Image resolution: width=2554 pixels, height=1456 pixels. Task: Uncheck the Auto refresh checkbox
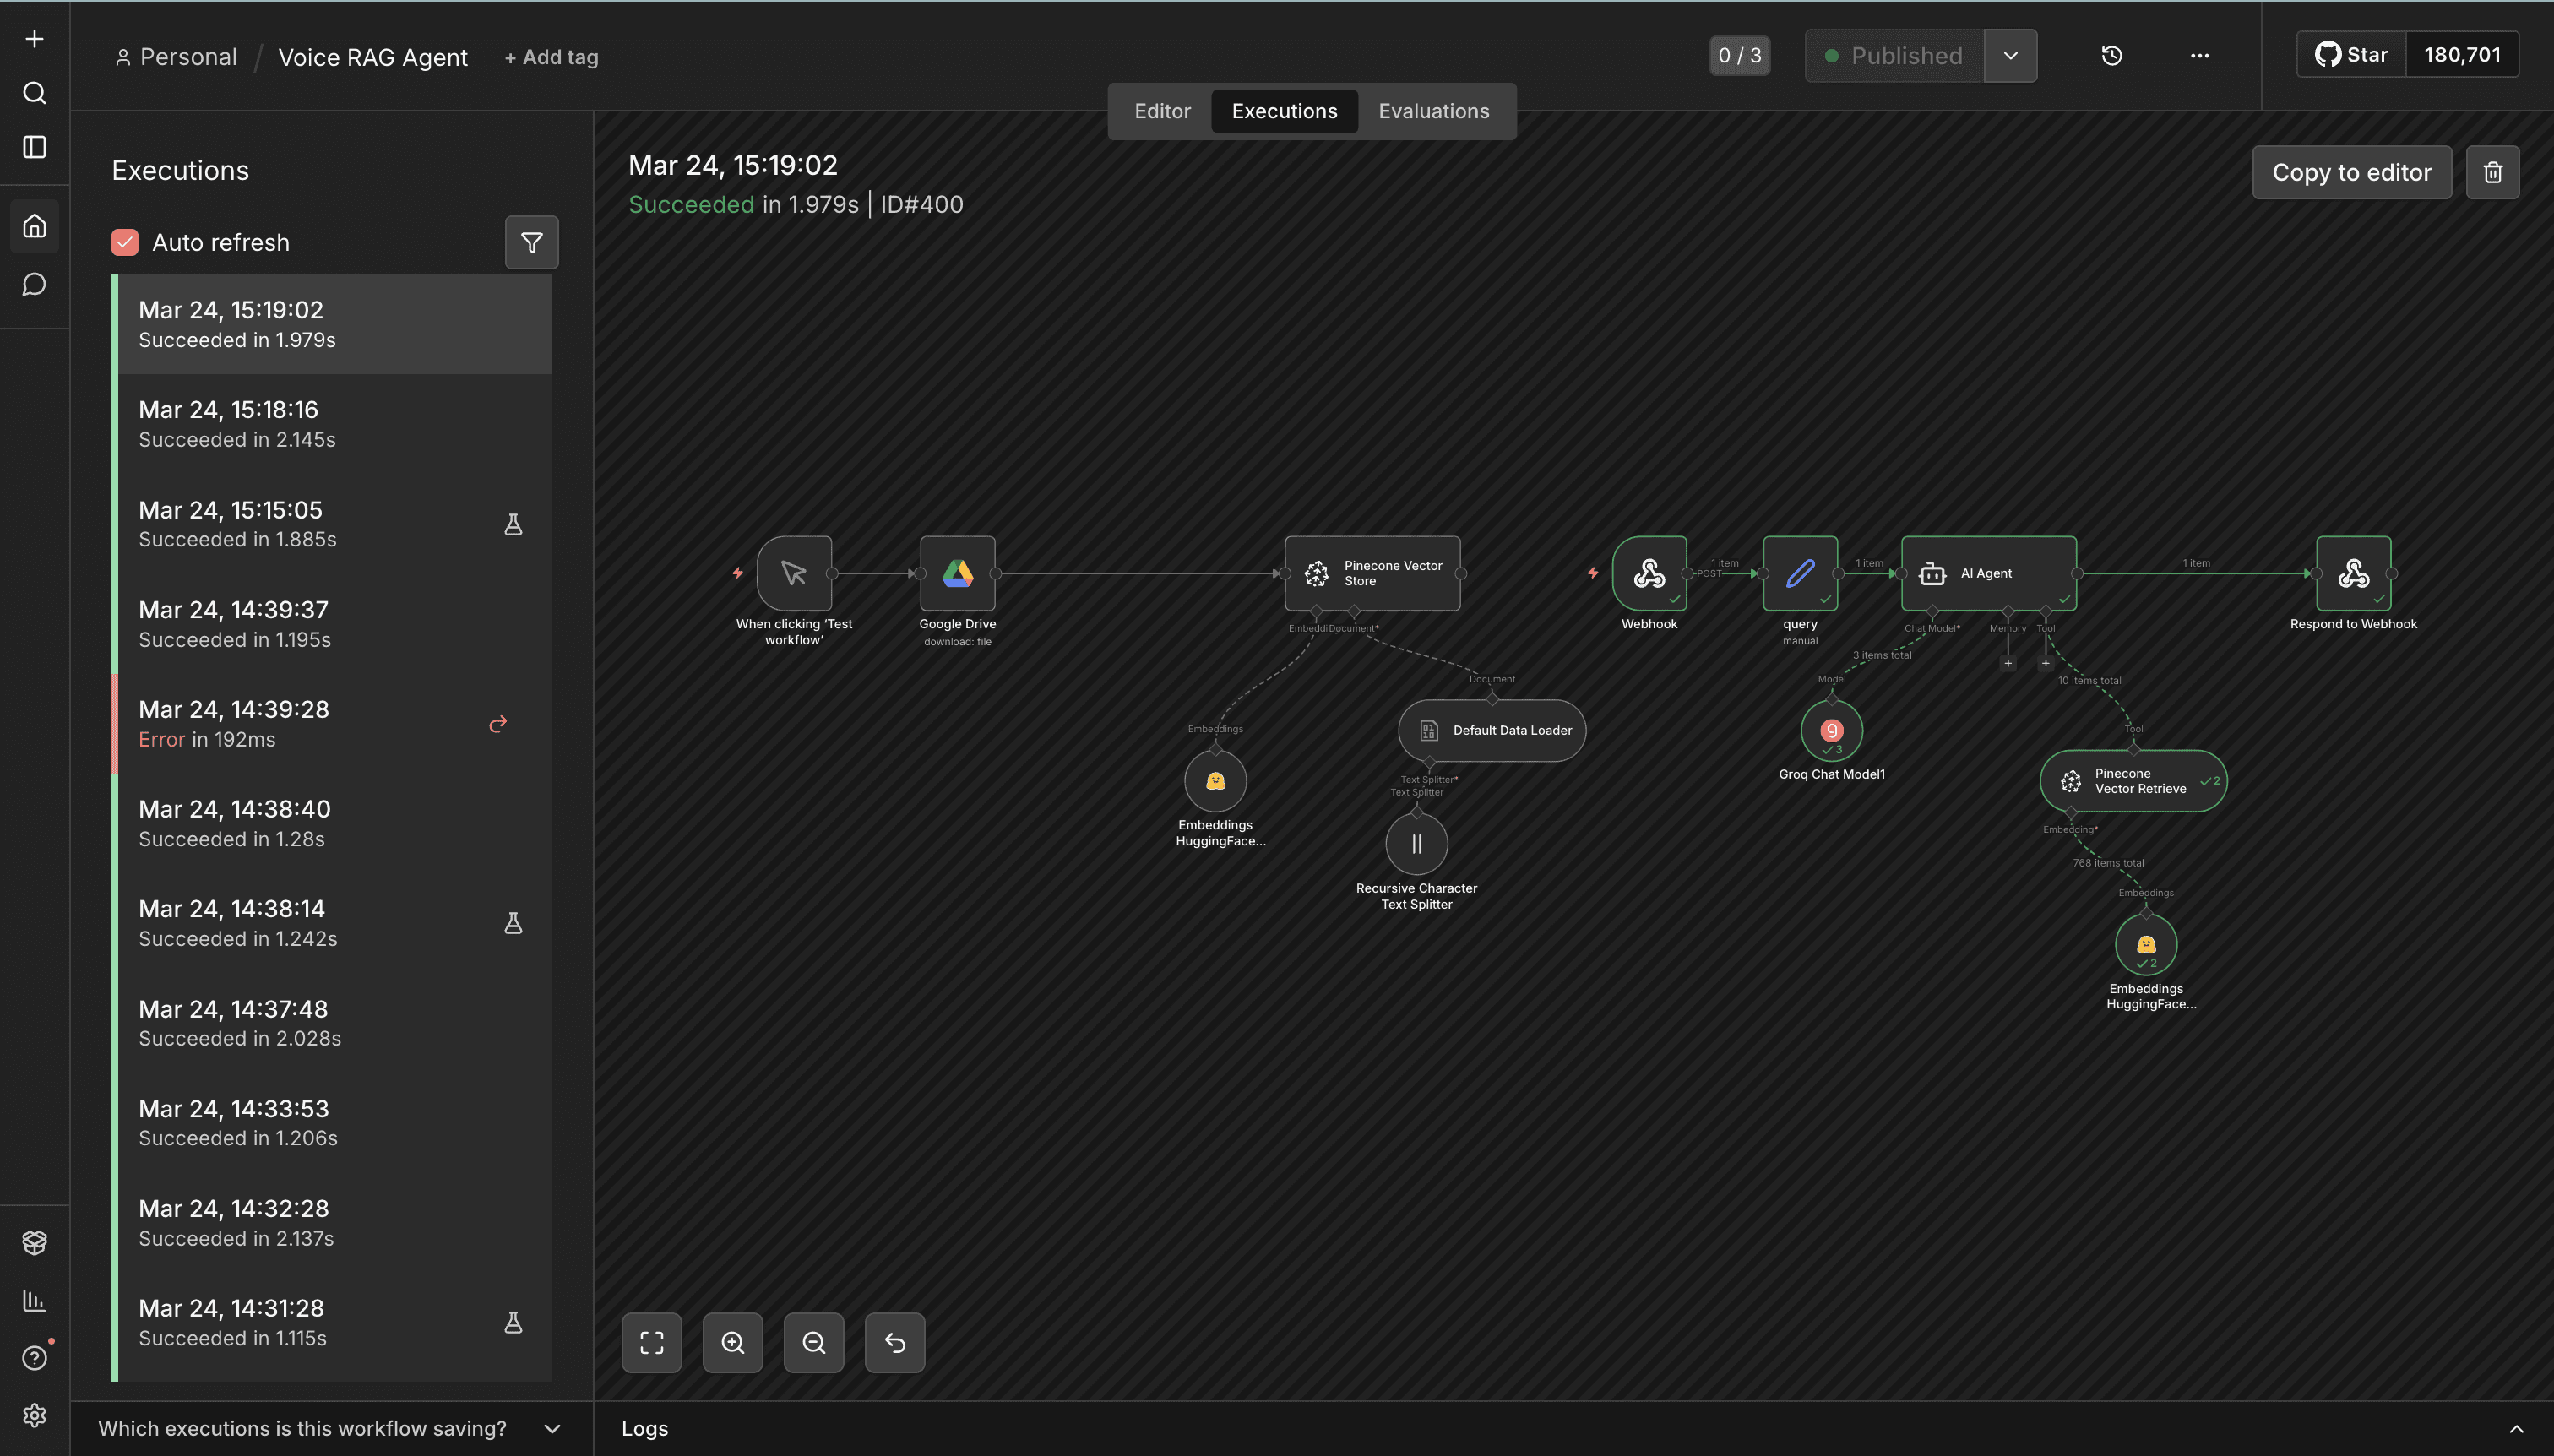pos(125,242)
